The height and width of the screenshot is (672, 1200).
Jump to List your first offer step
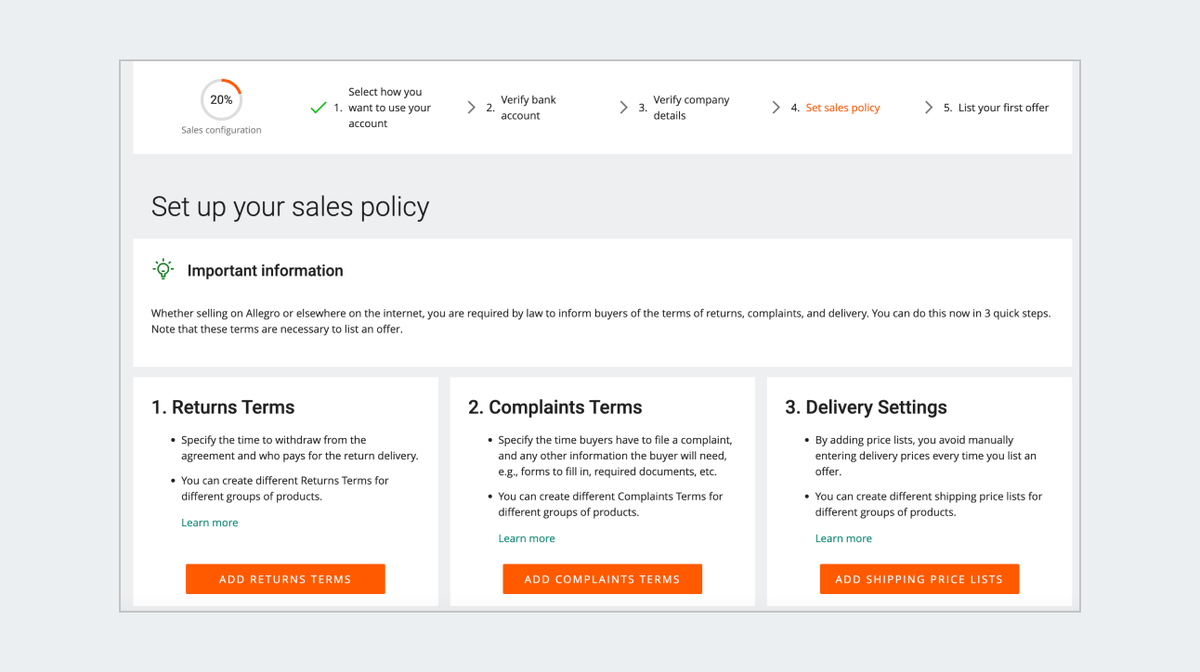[x=1003, y=108]
